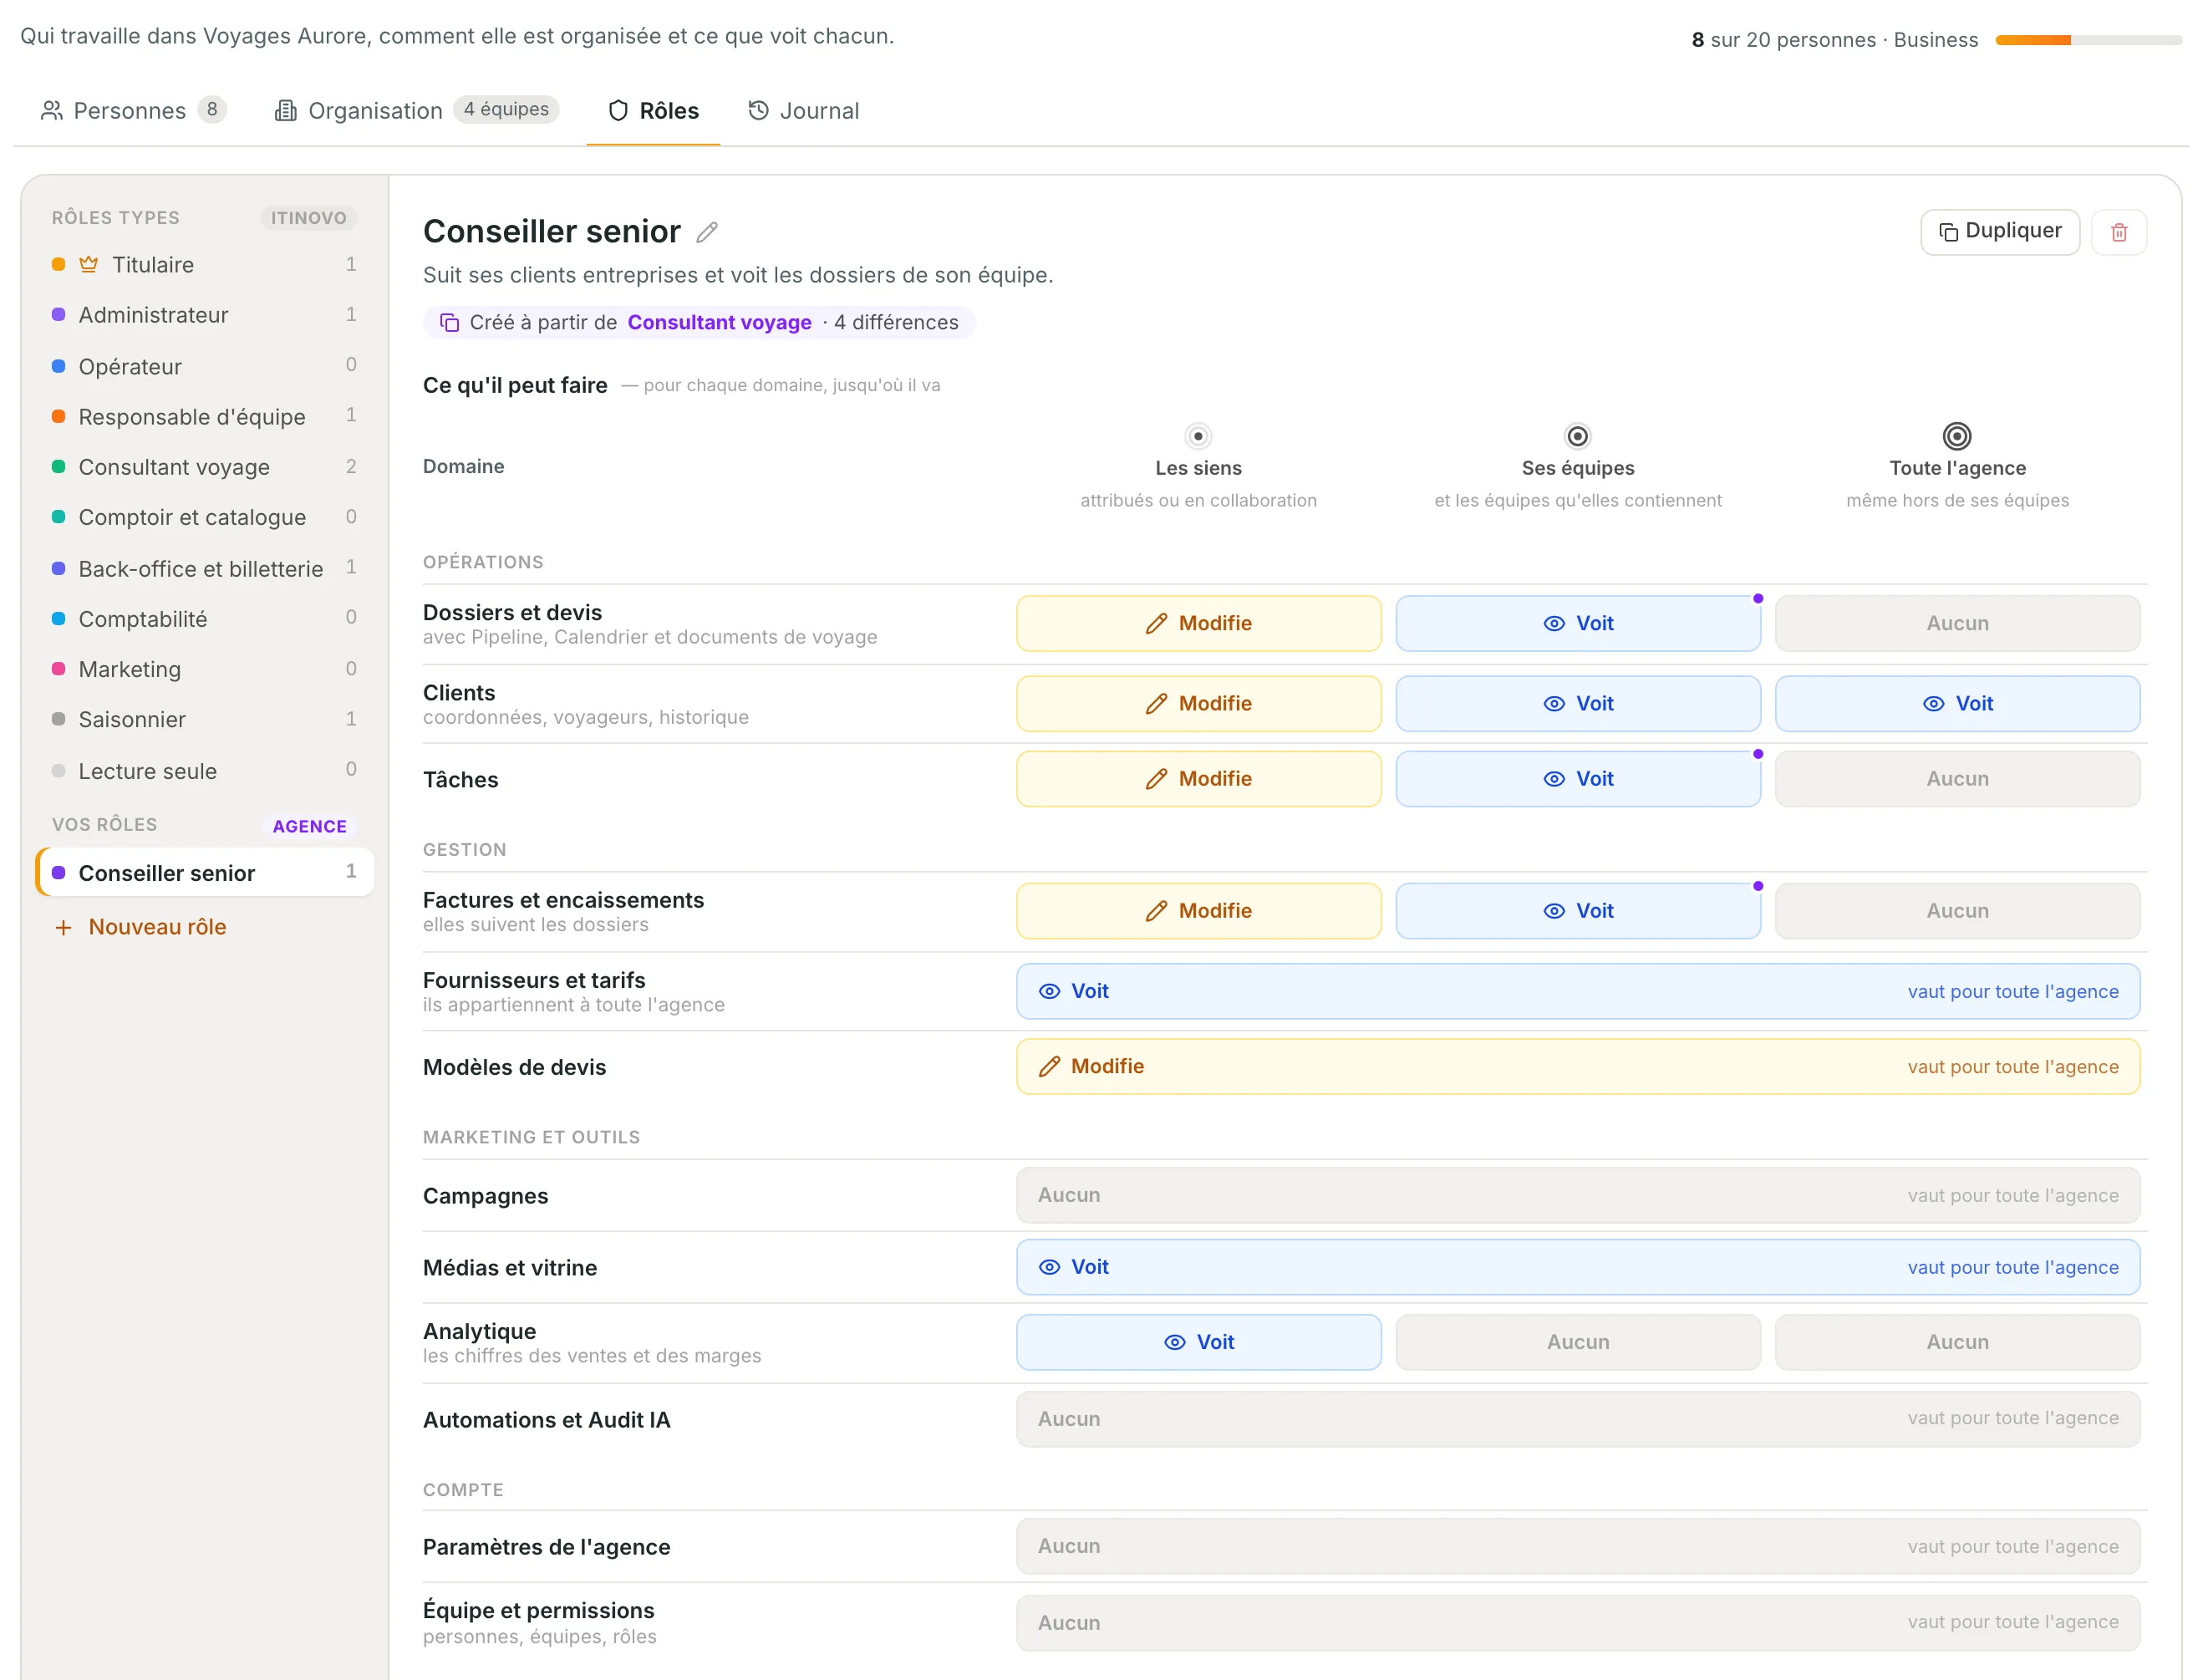Click the Toute l'agence scope icon
2203x1680 pixels.
coord(1957,436)
